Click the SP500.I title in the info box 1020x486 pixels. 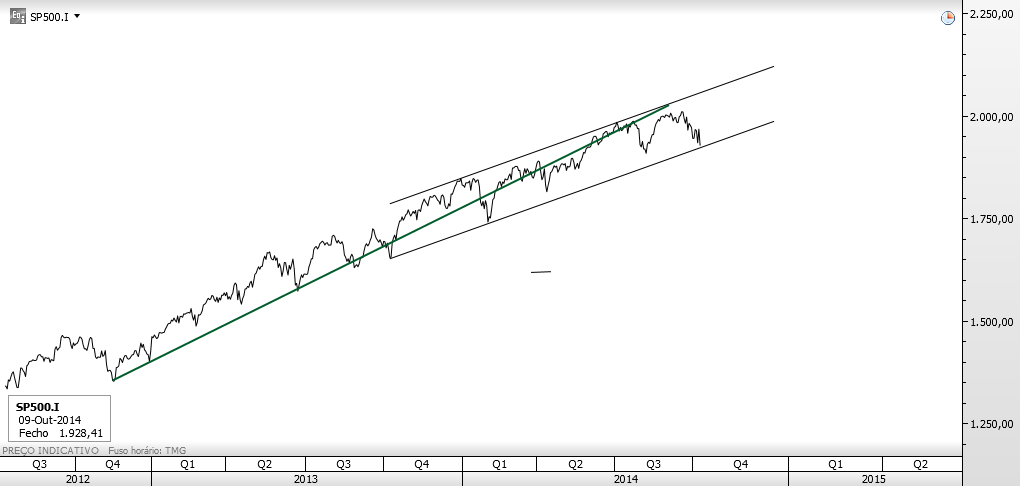tap(38, 407)
